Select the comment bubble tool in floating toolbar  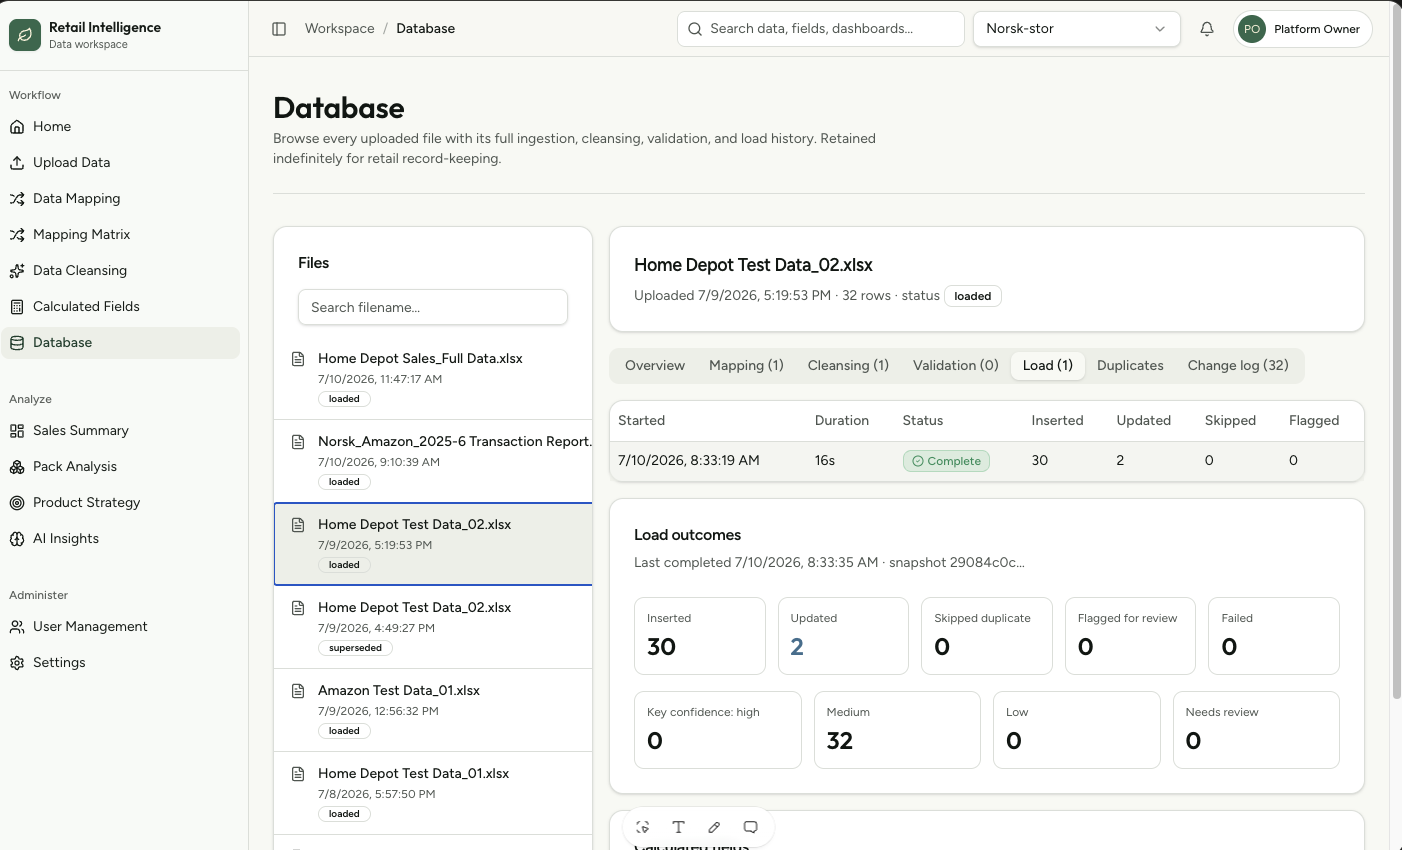click(750, 827)
